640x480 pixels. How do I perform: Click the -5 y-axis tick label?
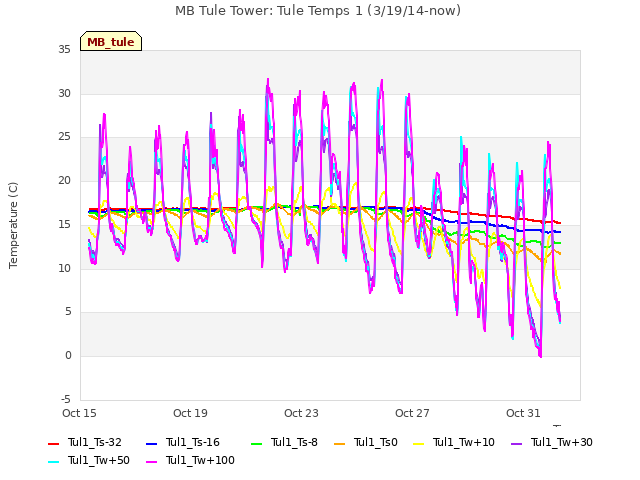(x=66, y=399)
